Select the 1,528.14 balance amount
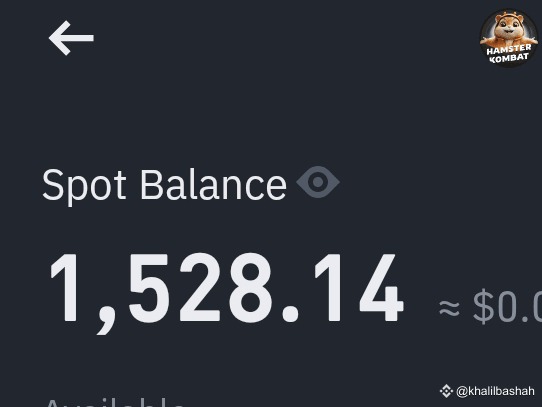The width and height of the screenshot is (542, 407). 227,290
